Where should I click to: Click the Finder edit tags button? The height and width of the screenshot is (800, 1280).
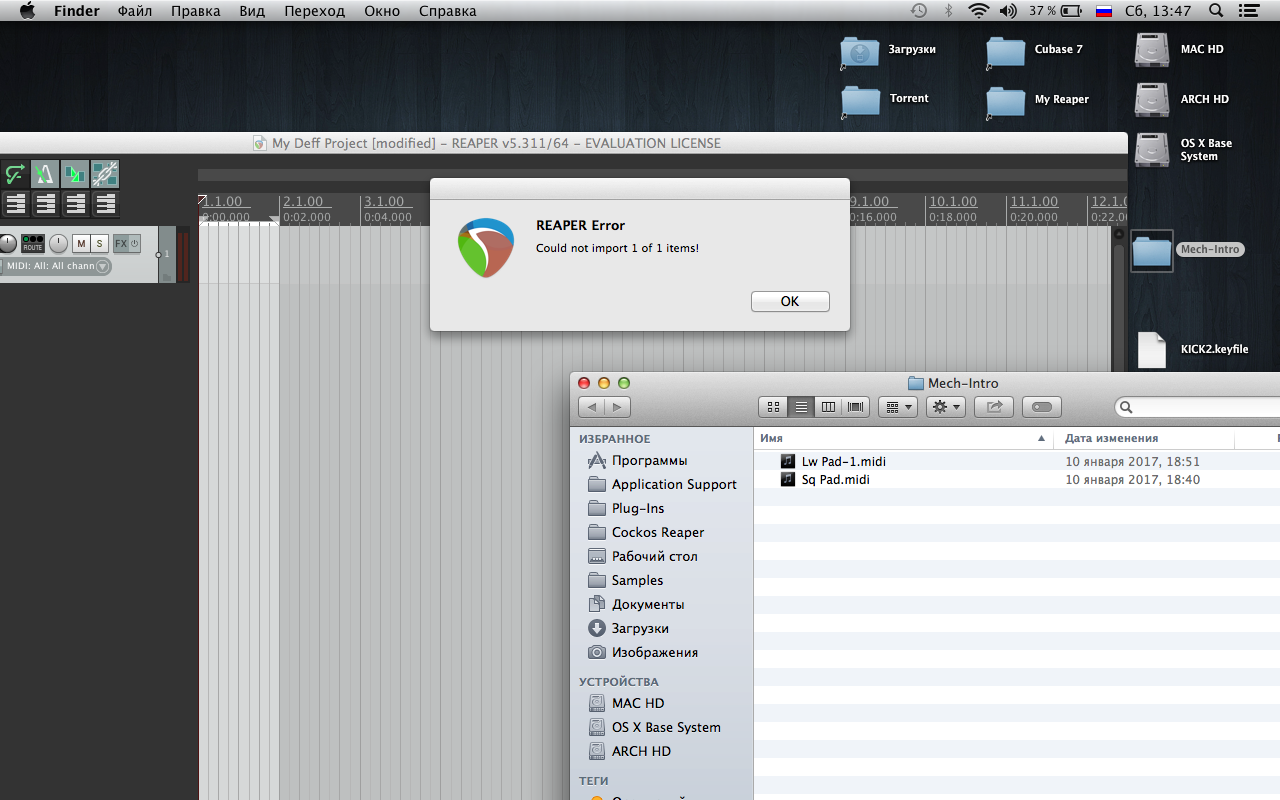tap(1042, 407)
